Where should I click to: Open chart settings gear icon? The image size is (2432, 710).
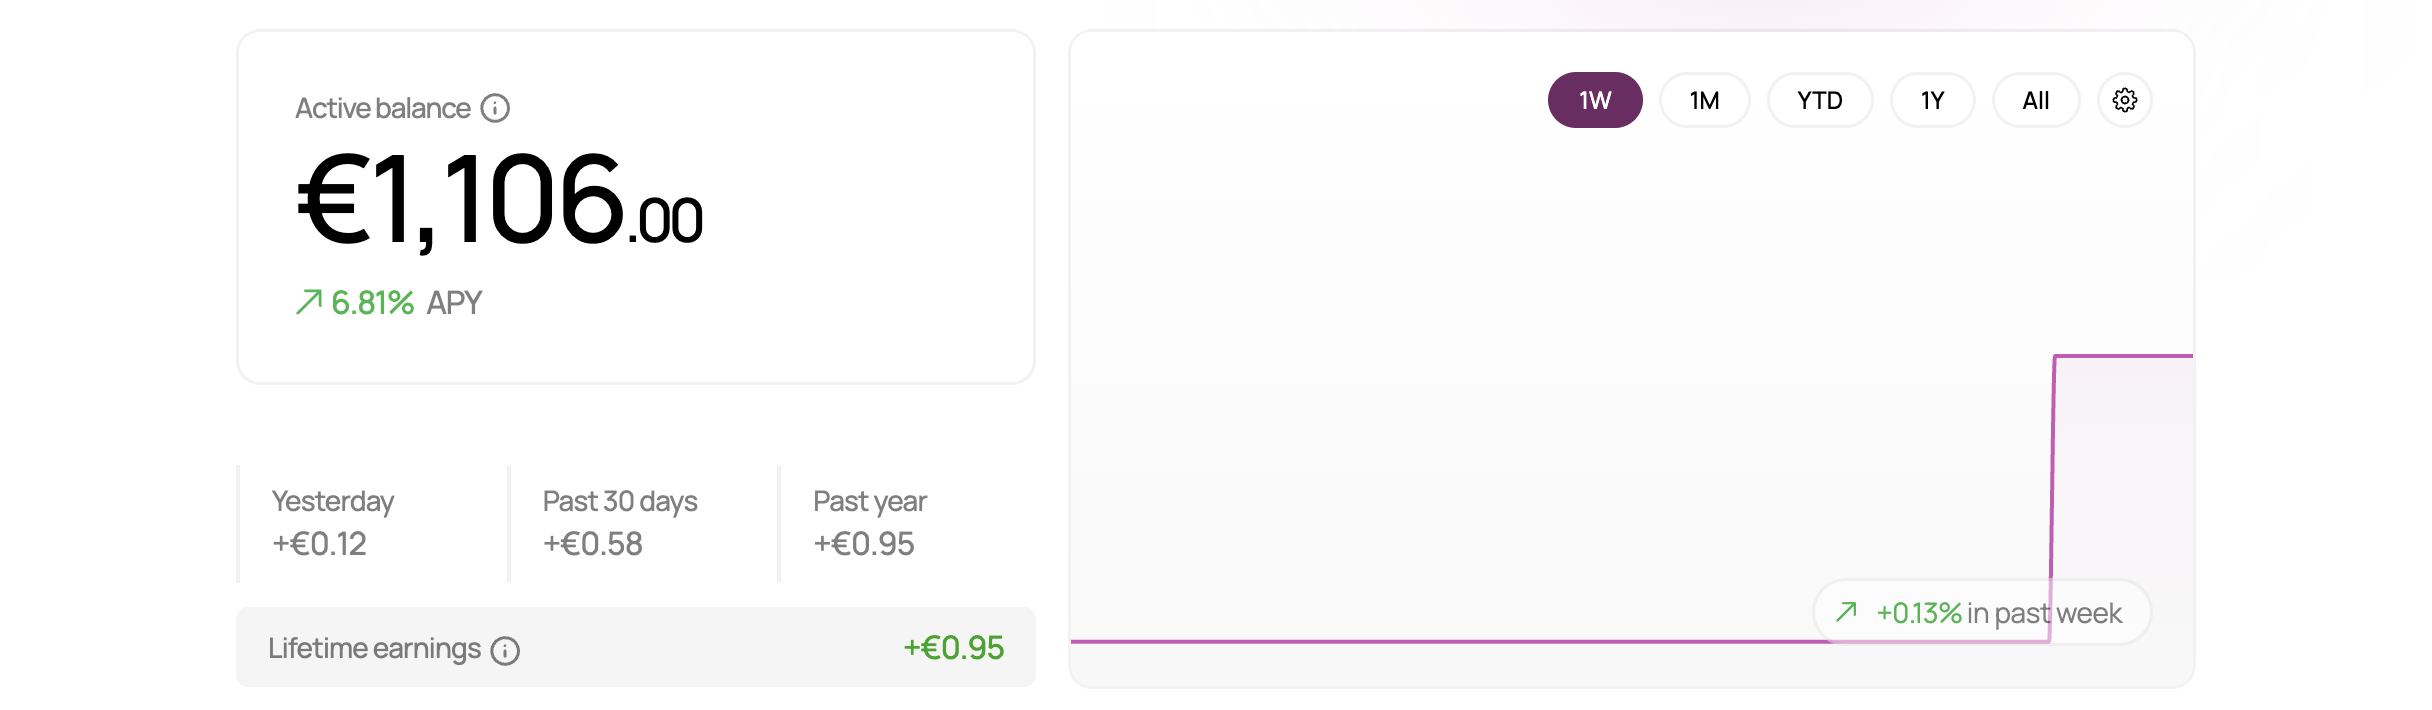click(2124, 100)
